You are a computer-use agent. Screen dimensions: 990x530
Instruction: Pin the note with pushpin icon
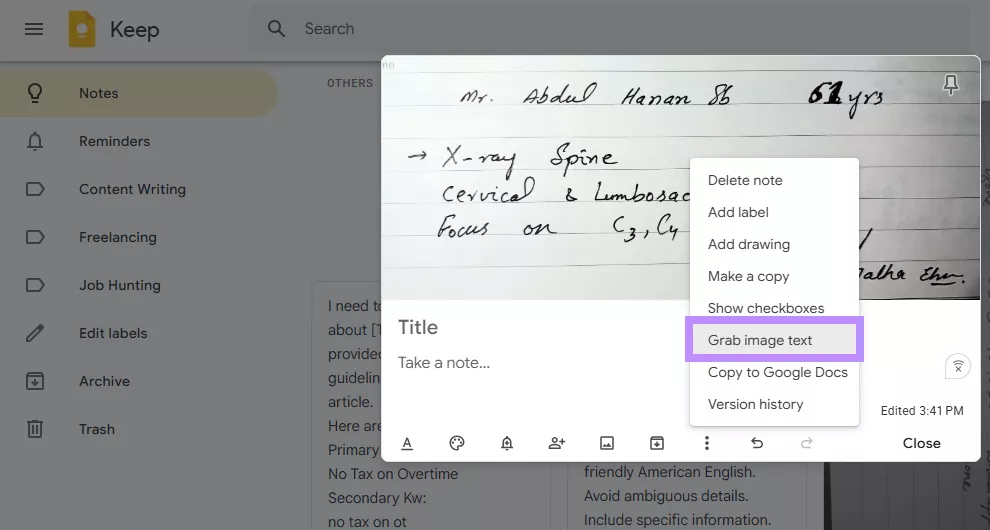coord(950,85)
